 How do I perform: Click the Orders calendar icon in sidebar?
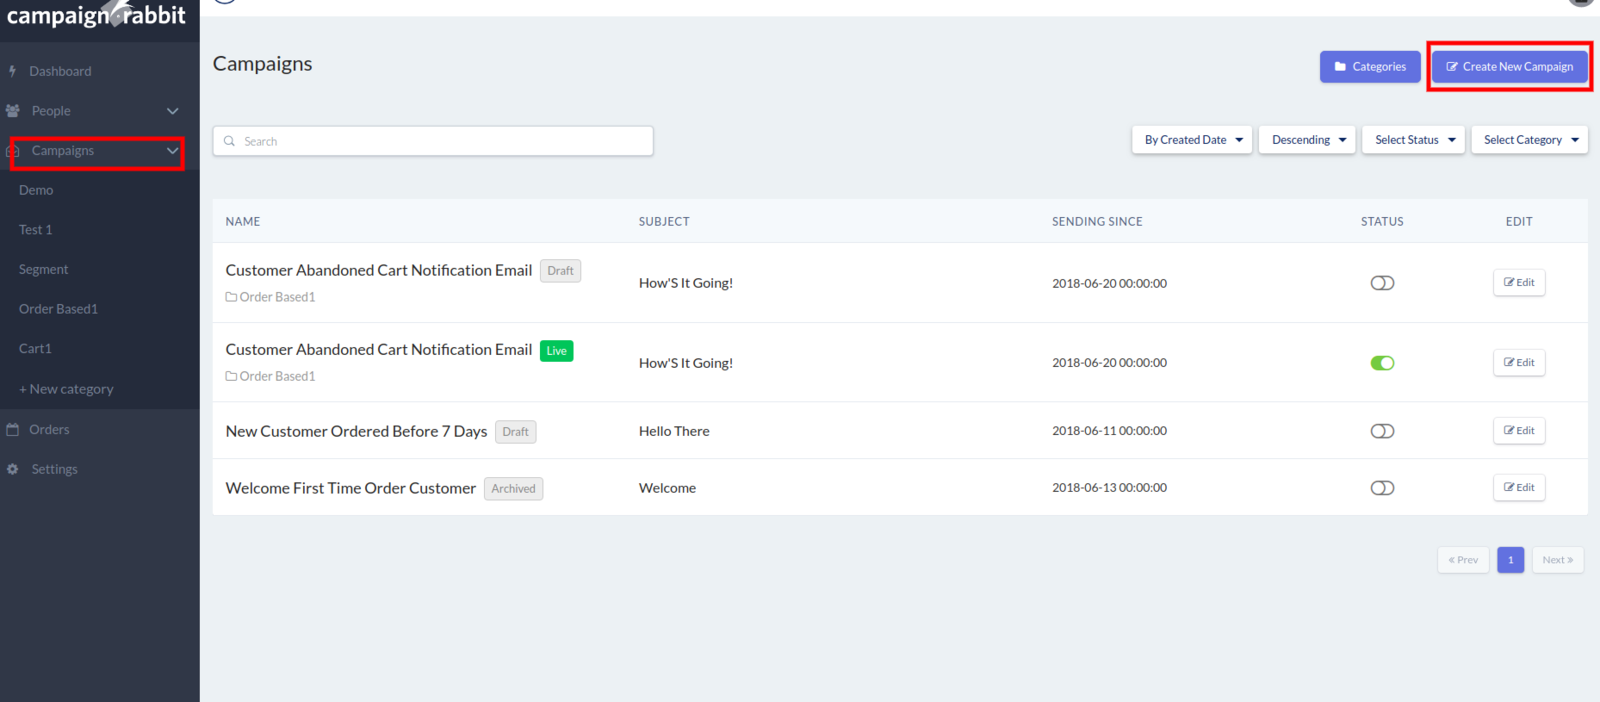(x=13, y=429)
